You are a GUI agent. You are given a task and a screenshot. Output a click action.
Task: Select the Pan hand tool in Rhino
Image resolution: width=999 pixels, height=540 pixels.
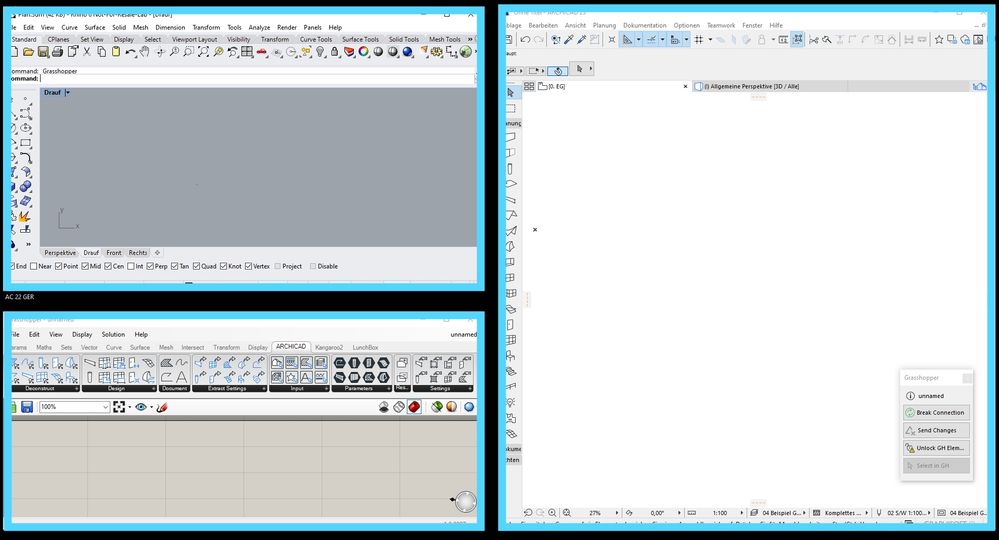tap(145, 52)
